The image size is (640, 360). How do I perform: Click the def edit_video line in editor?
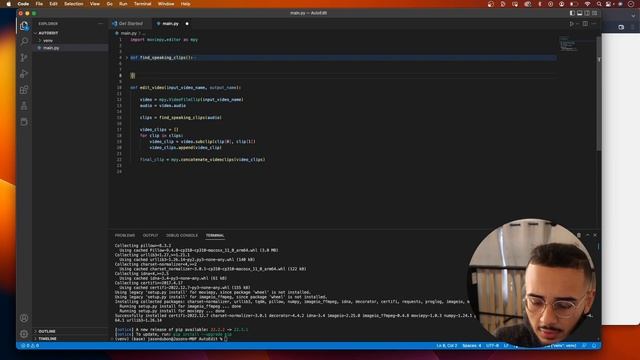(186, 87)
